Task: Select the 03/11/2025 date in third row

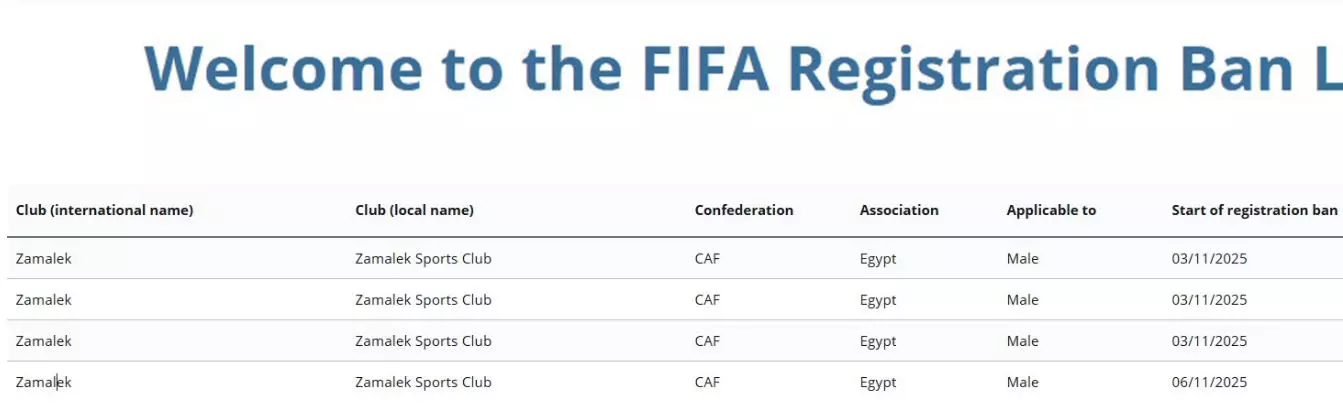Action: tap(1209, 341)
